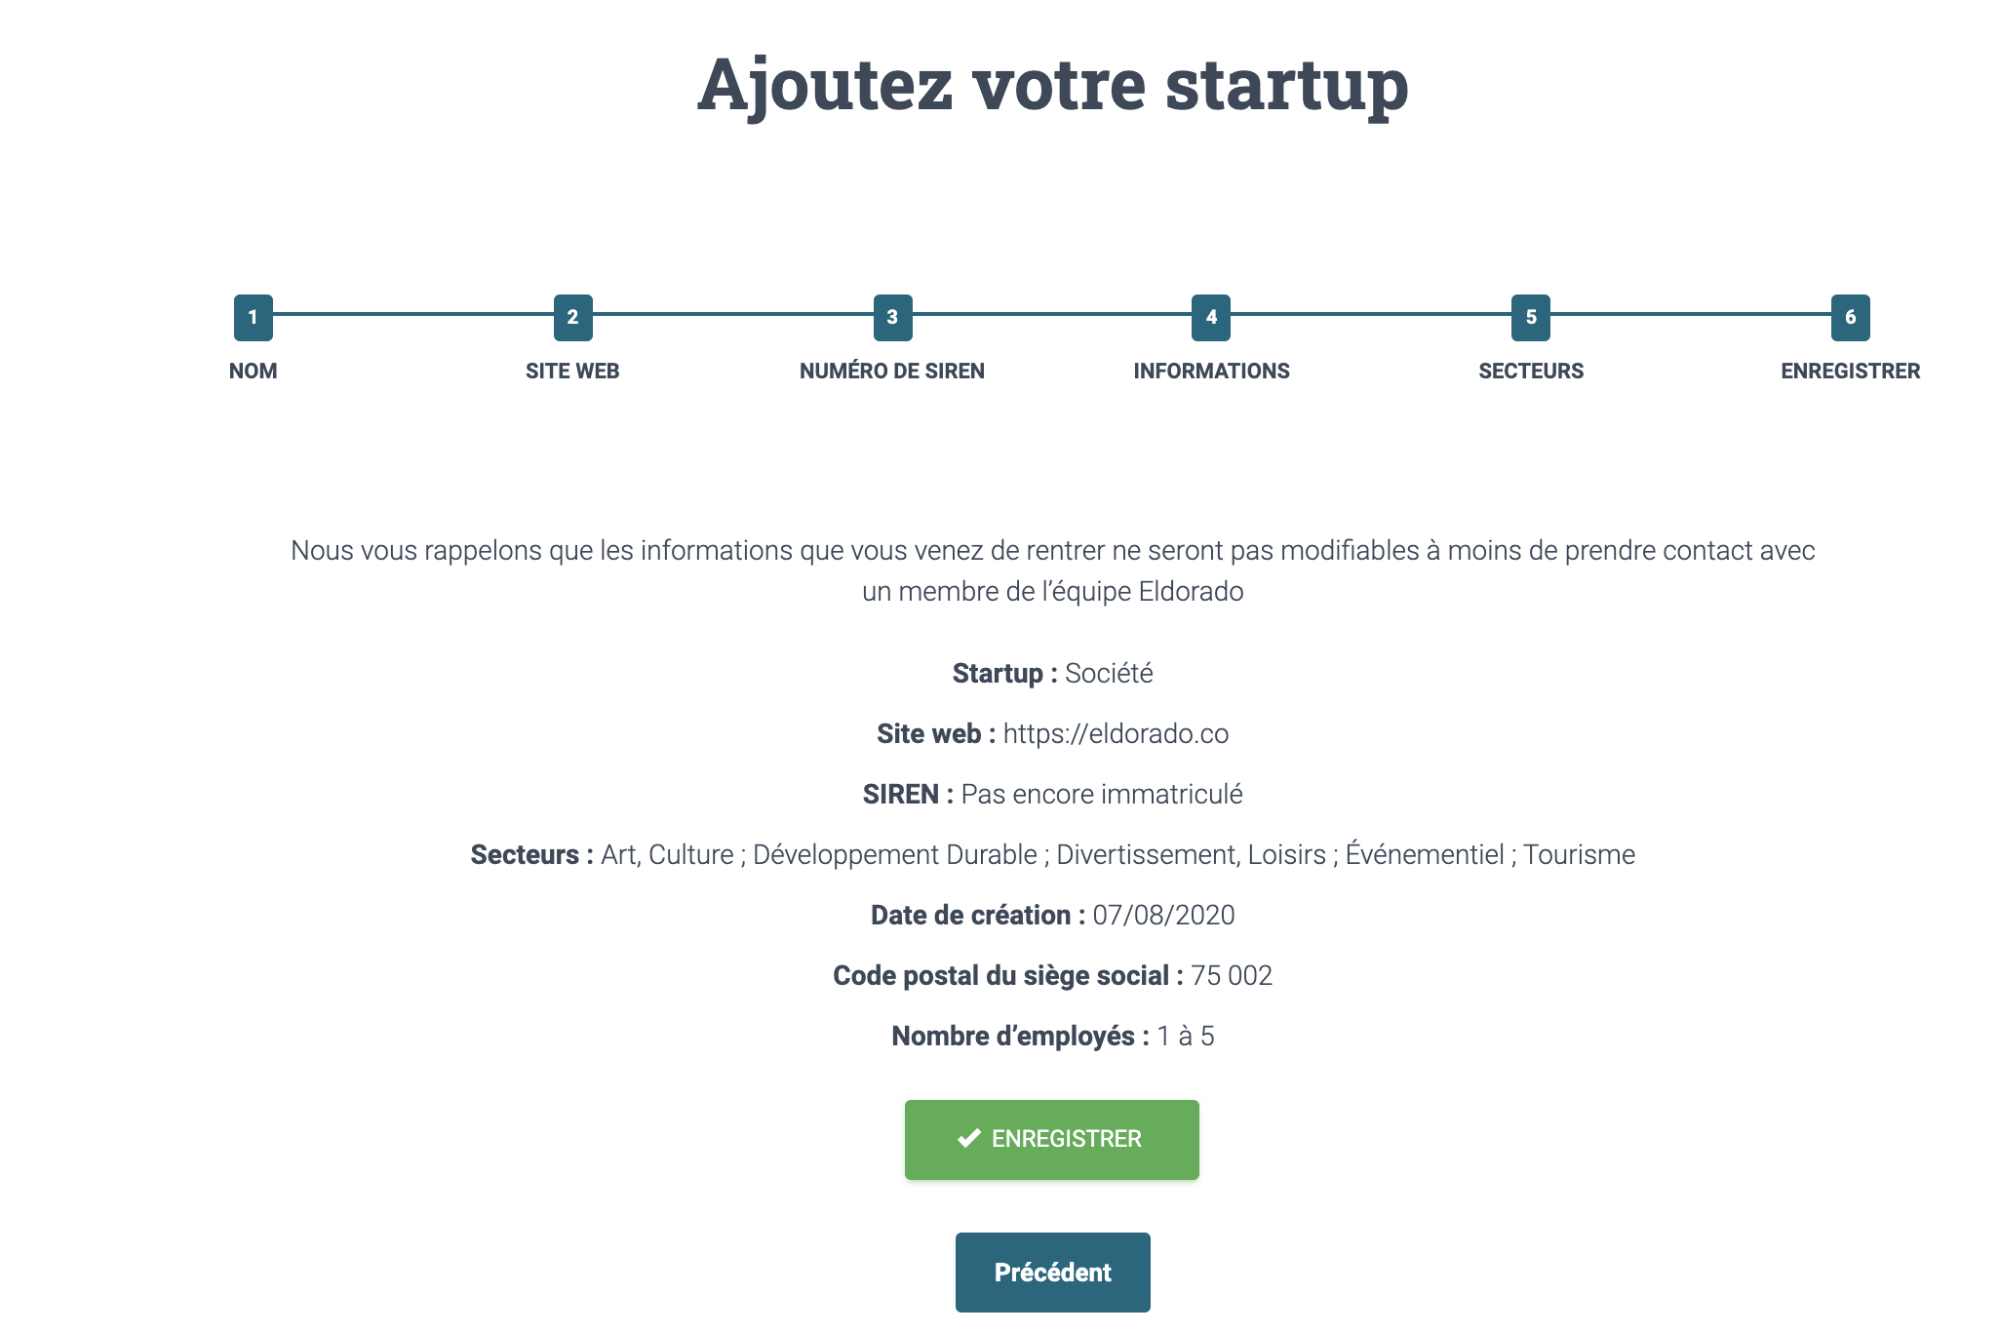
Task: Click the Secteurs list line
Action: (x=1052, y=855)
